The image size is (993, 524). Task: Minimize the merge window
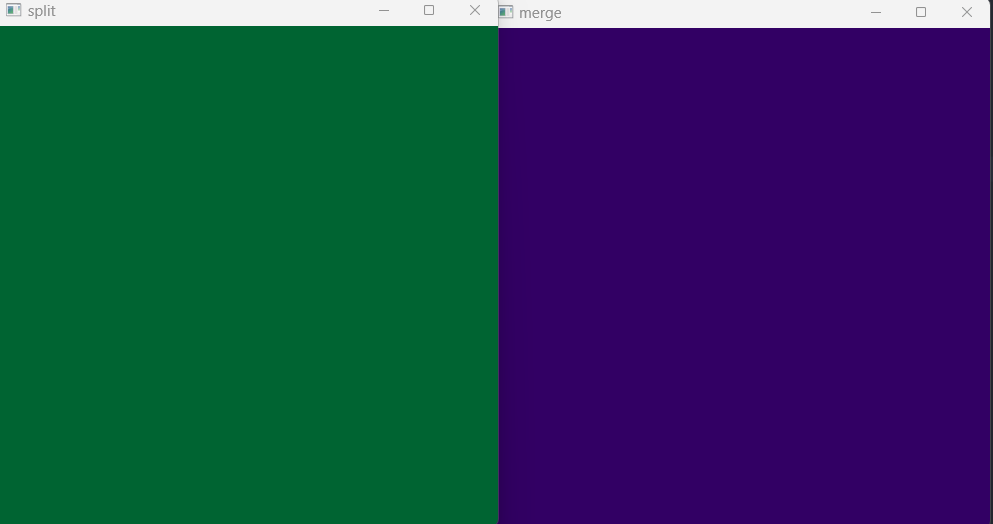876,12
